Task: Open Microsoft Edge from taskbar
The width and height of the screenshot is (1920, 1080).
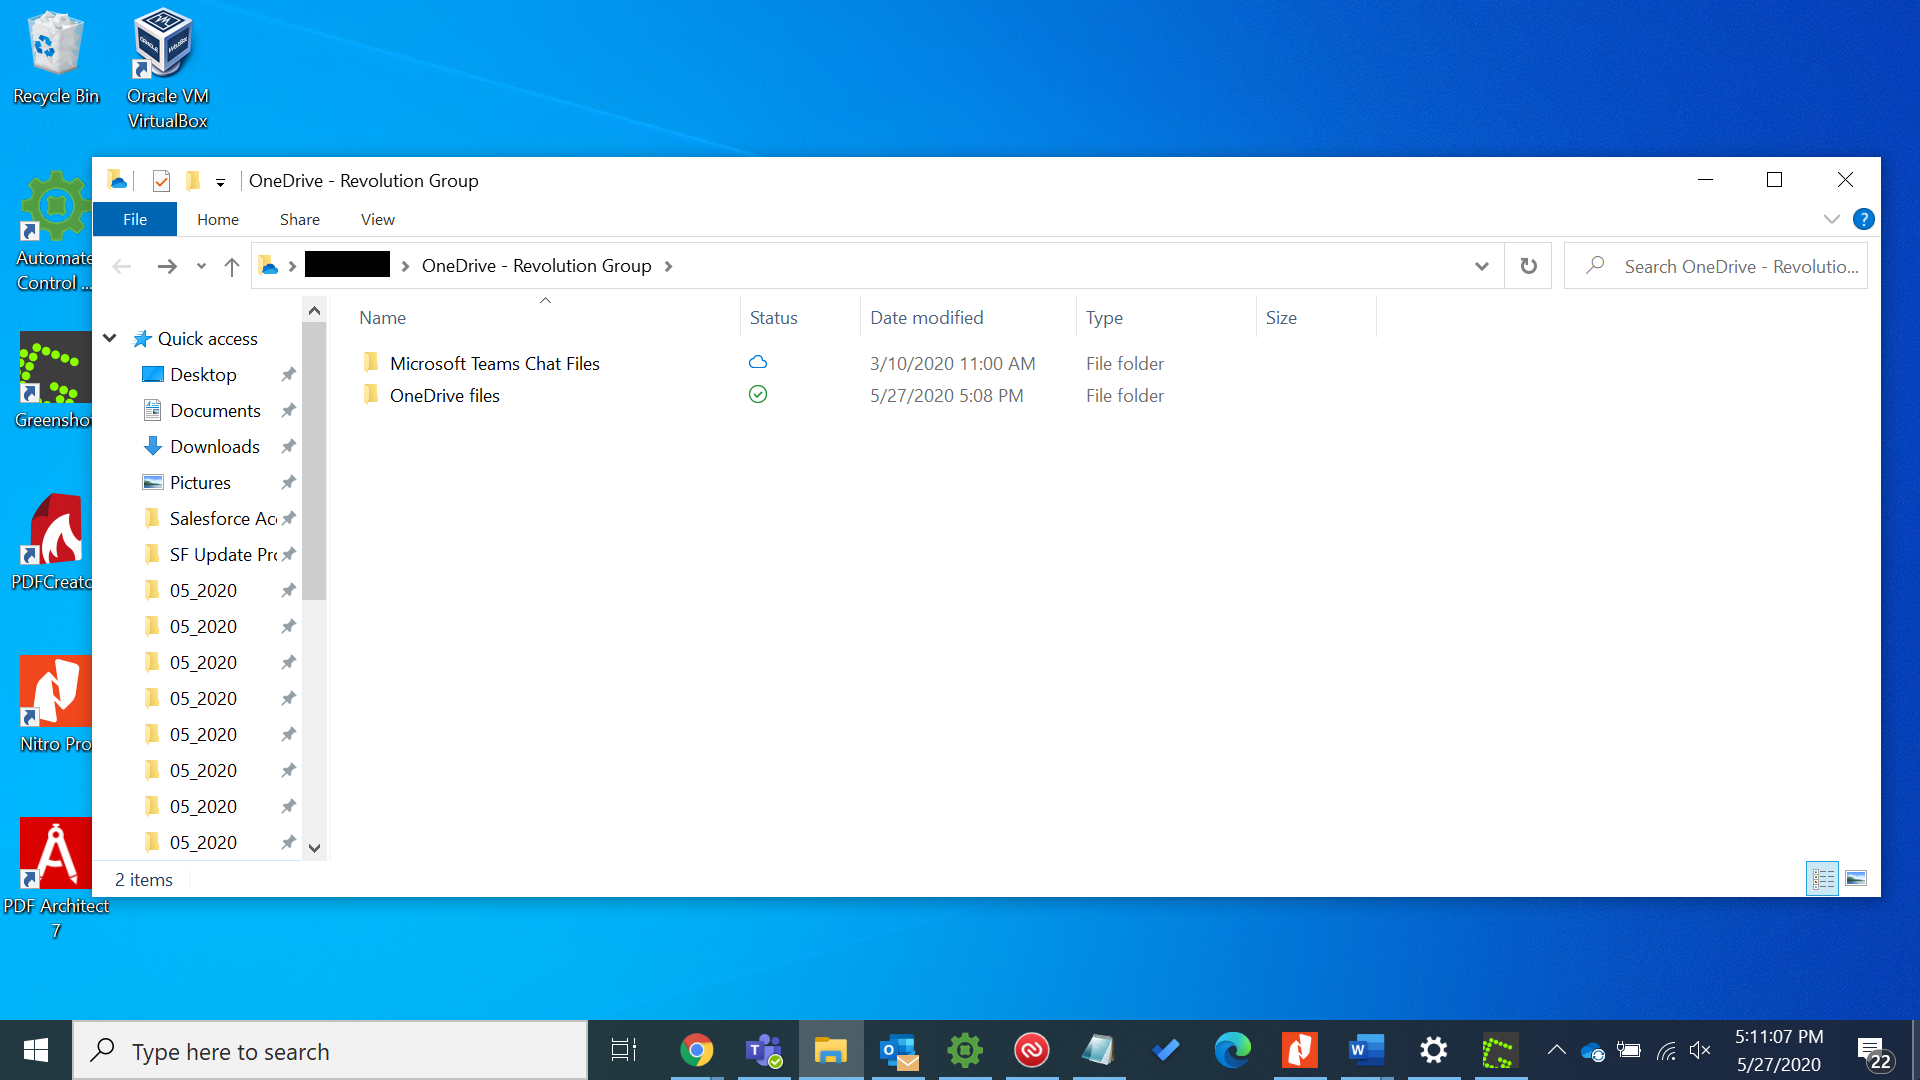Action: click(x=1233, y=1051)
